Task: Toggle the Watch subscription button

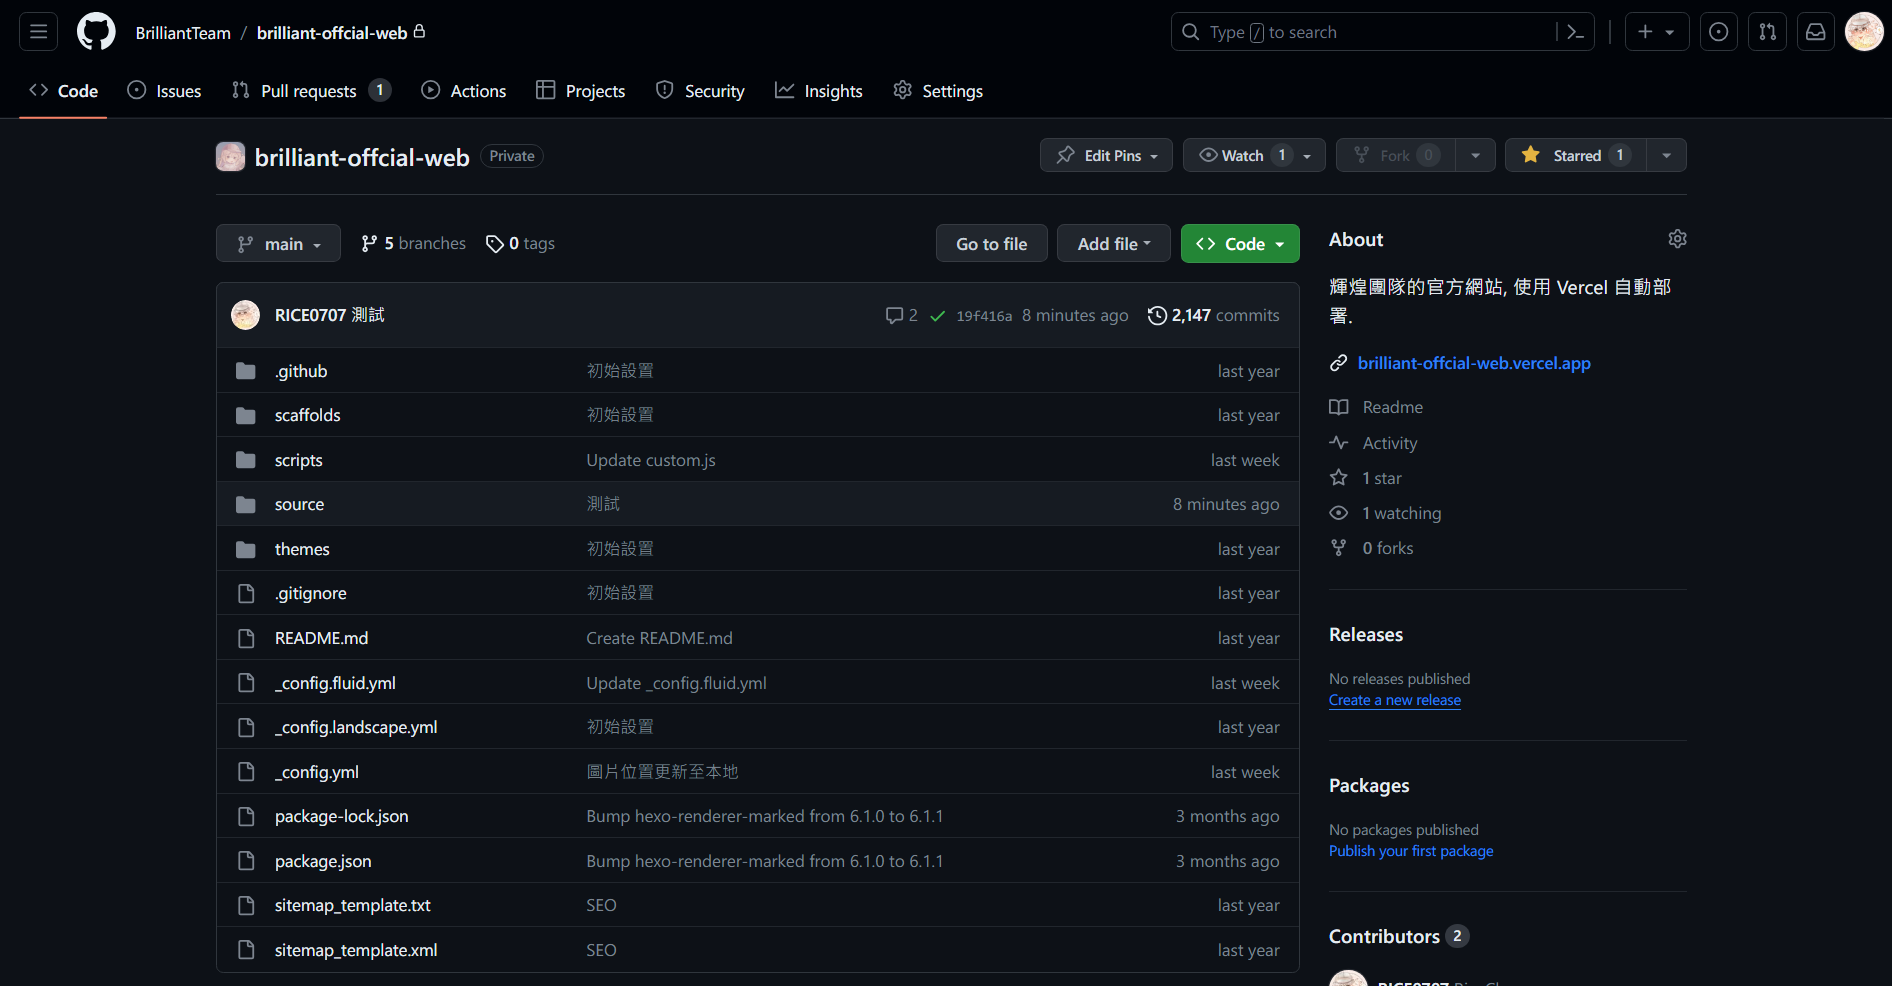Action: pyautogui.click(x=1254, y=155)
